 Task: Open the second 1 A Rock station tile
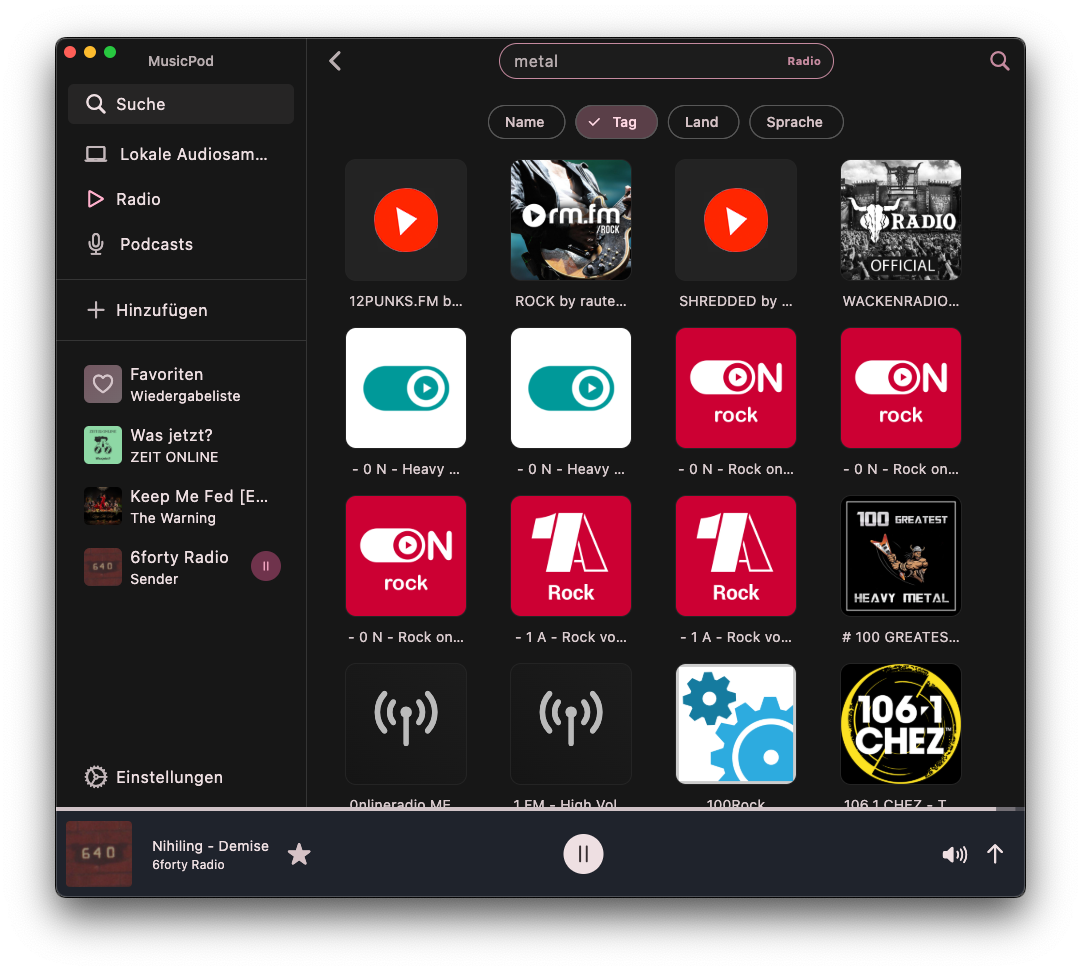[x=736, y=556]
